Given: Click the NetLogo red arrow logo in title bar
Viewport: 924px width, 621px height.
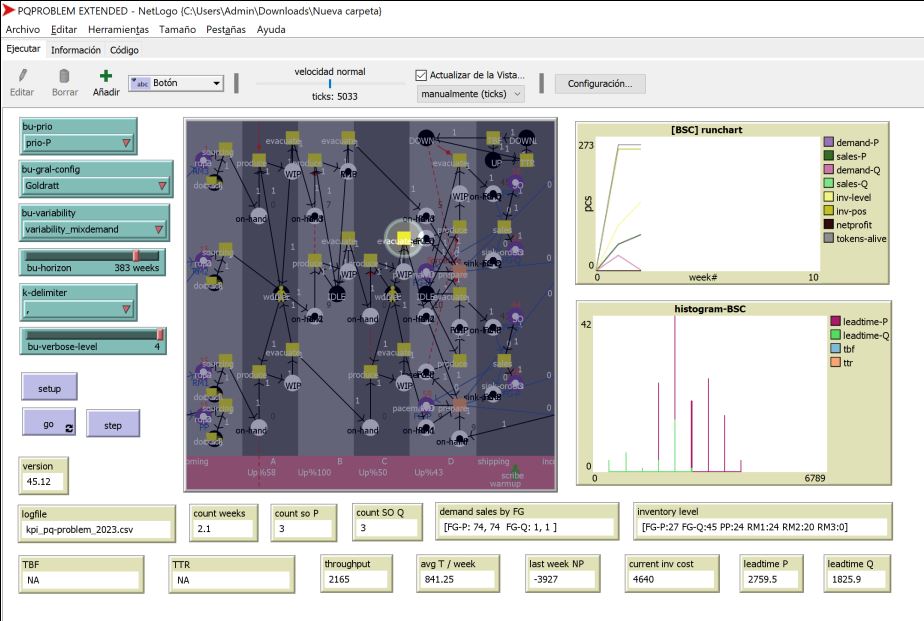Looking at the screenshot, I should point(9,9).
